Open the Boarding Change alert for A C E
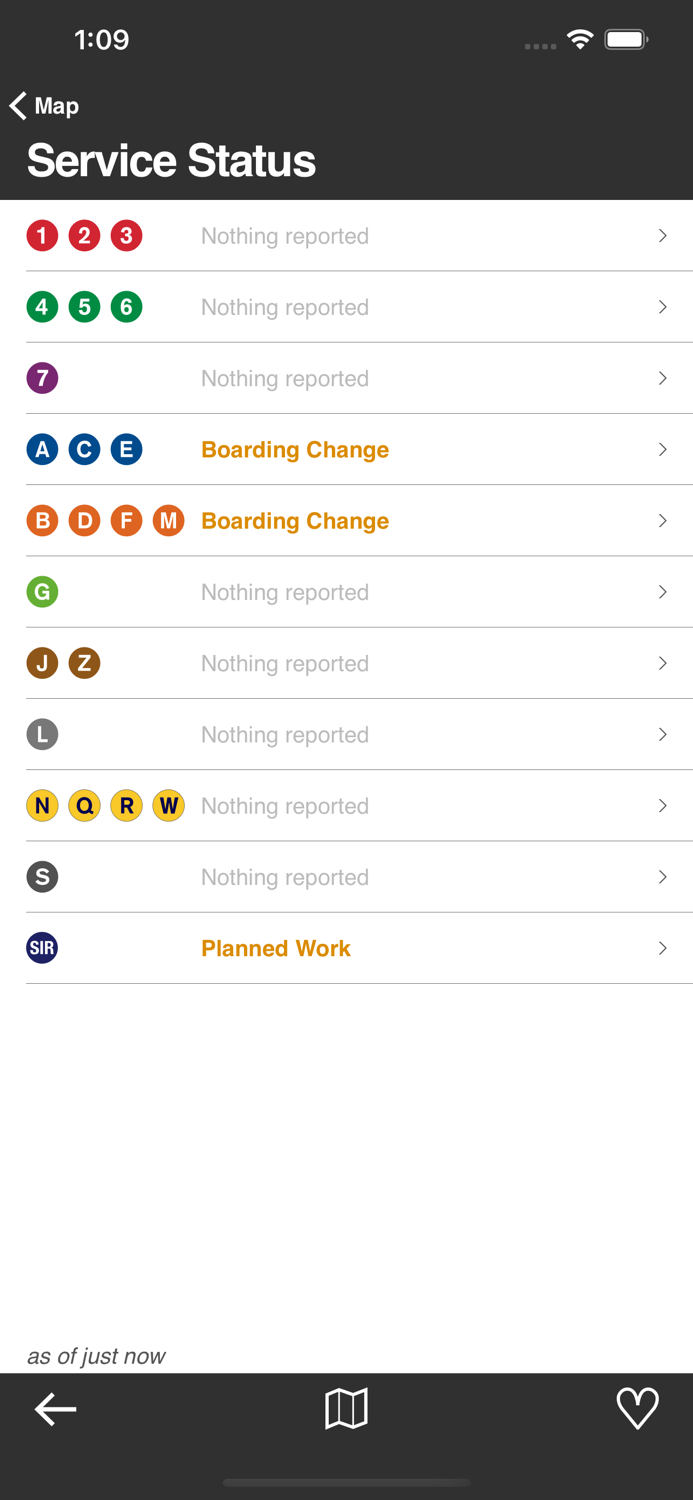The width and height of the screenshot is (693, 1500). pyautogui.click(x=294, y=449)
